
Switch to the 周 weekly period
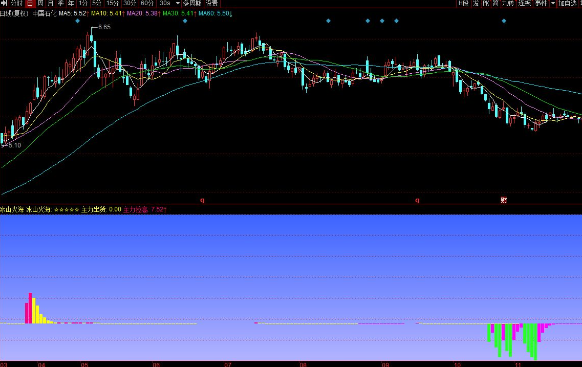coord(40,3)
